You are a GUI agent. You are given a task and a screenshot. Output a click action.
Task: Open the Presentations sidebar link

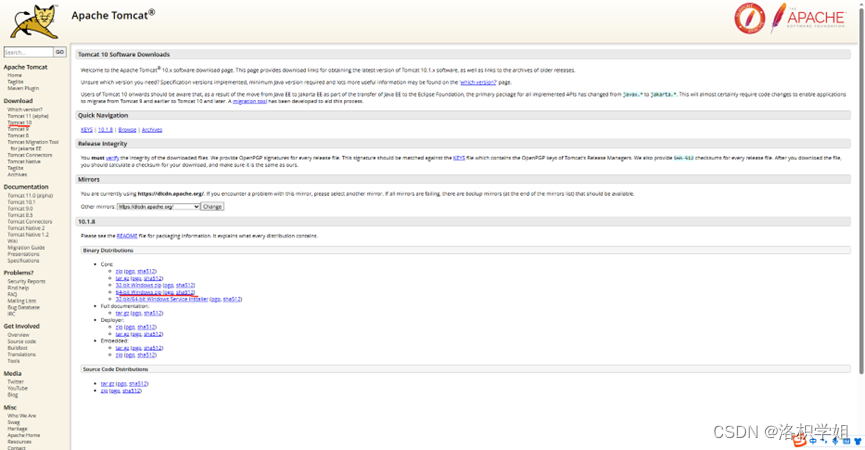coord(23,255)
